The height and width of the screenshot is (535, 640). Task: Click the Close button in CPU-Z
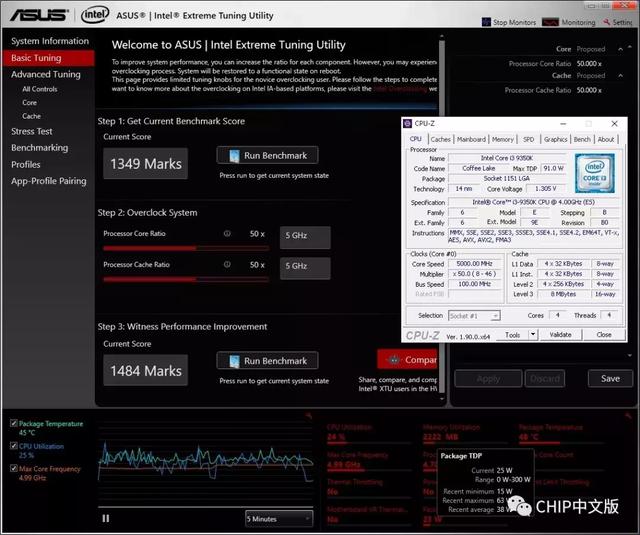[x=604, y=335]
